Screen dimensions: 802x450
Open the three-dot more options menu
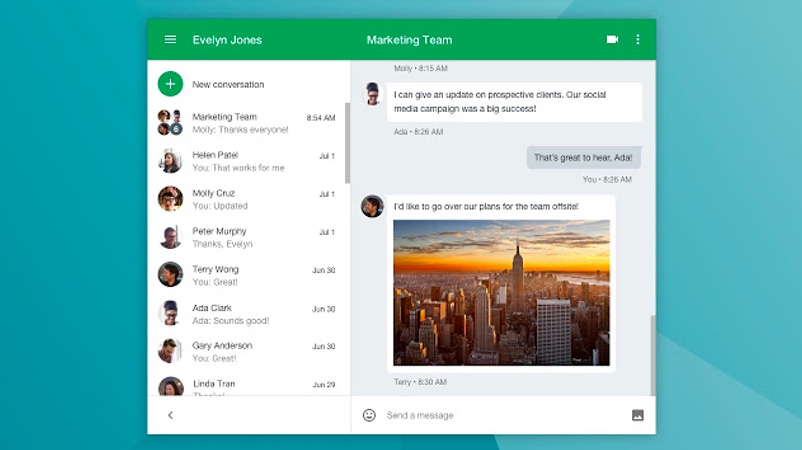637,39
